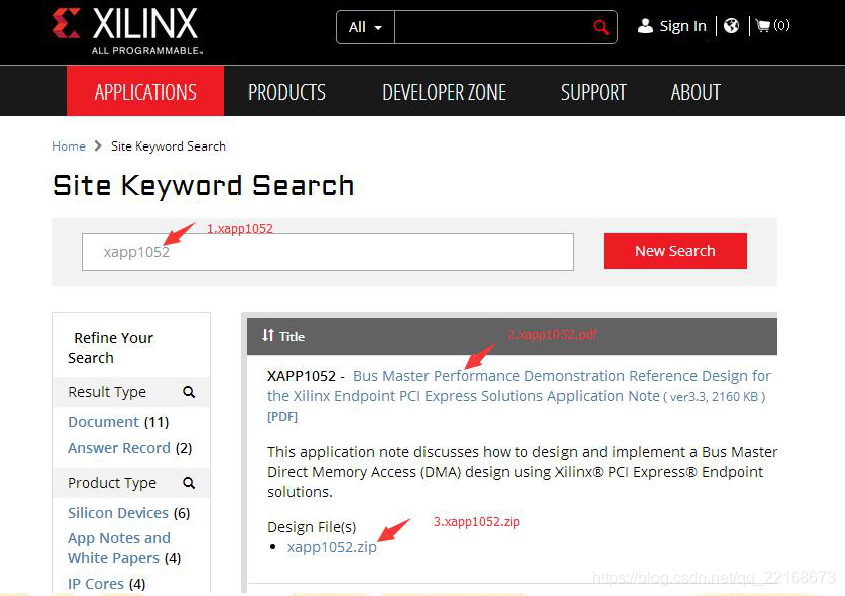Click the Title column header

[292, 336]
